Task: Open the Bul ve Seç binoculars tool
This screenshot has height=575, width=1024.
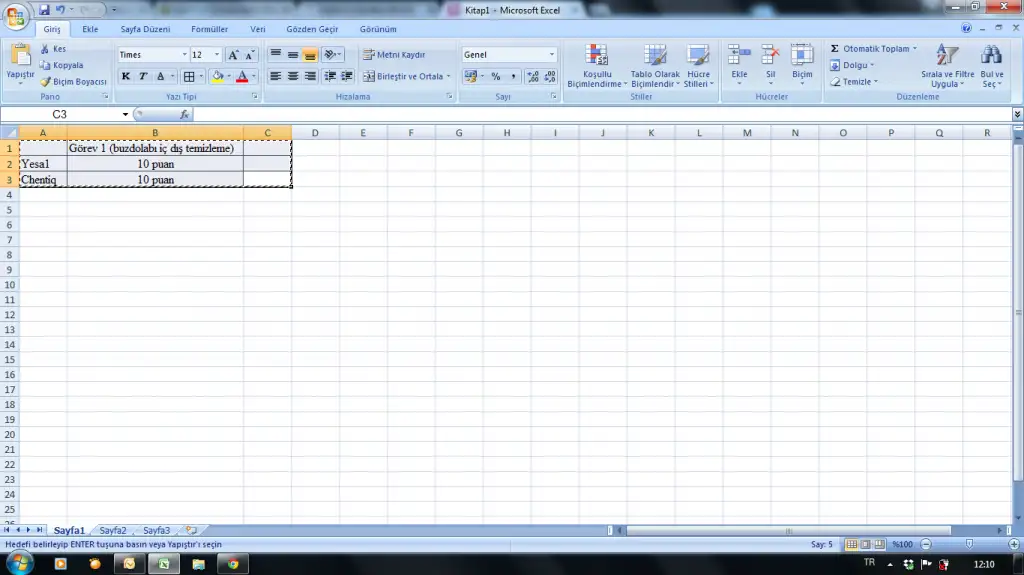Action: point(991,66)
